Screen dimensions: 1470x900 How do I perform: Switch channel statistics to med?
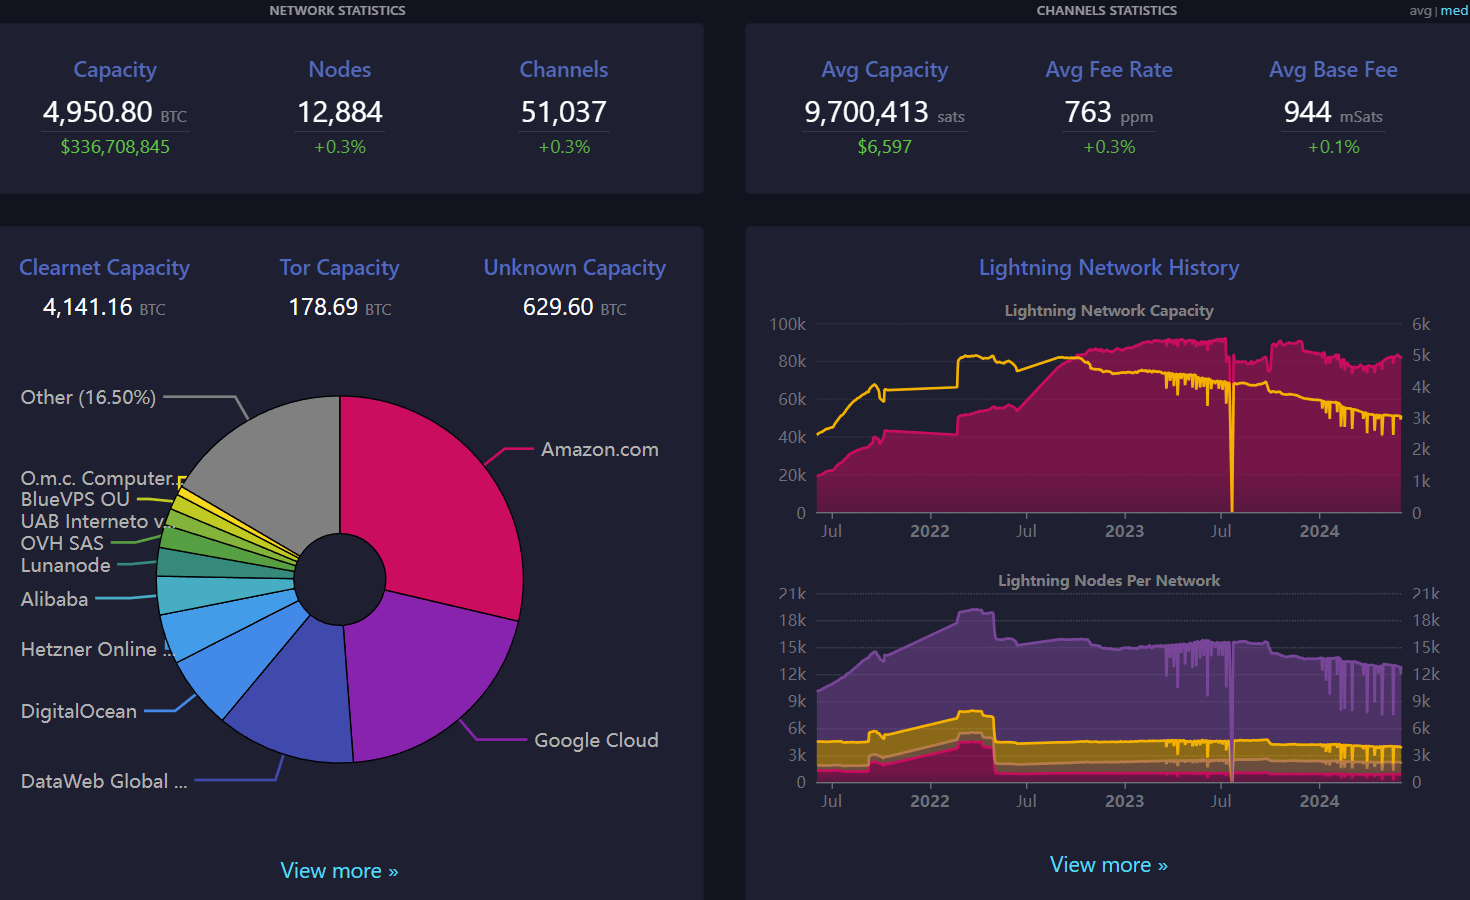[x=1454, y=10]
